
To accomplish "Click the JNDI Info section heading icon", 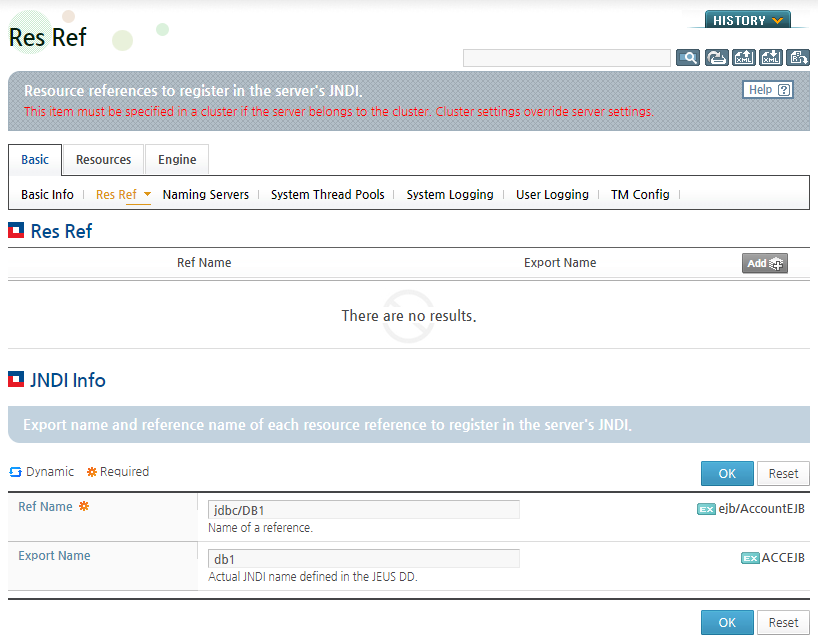I will (16, 379).
